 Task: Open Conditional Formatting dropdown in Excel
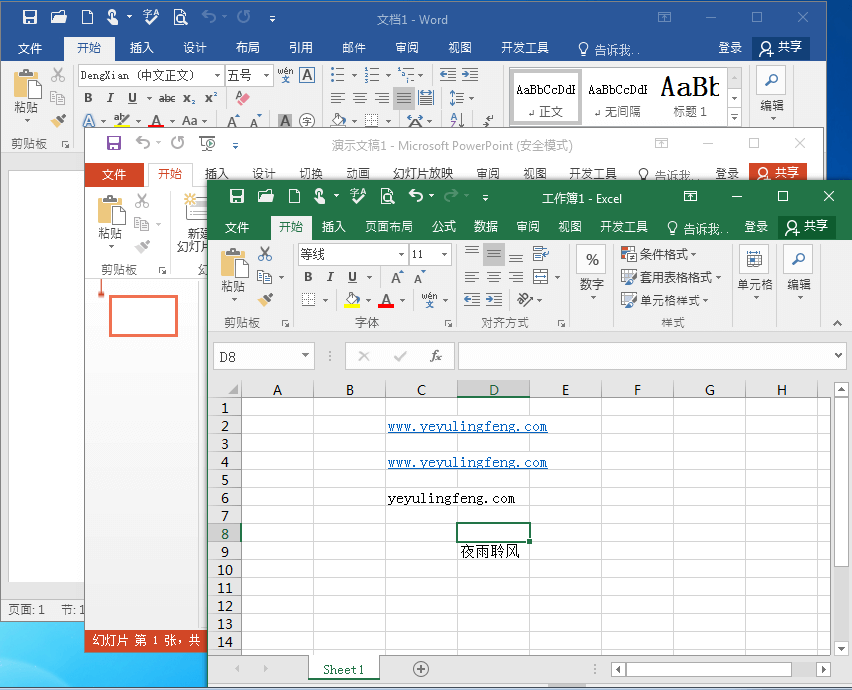click(659, 254)
